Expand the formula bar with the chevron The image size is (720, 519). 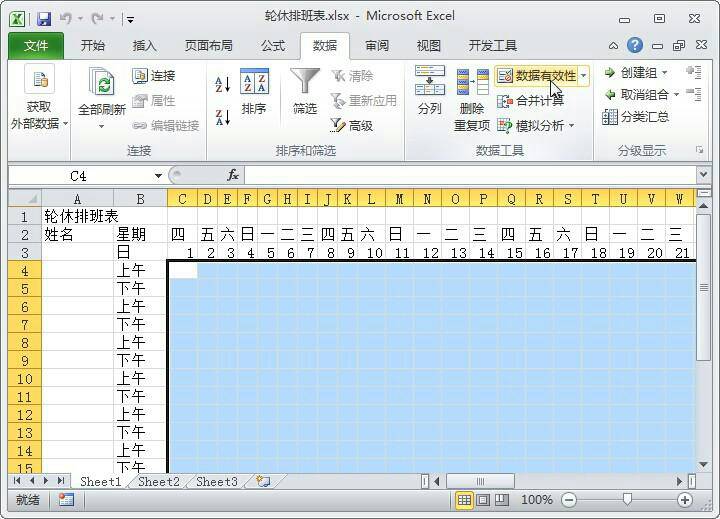coord(703,175)
